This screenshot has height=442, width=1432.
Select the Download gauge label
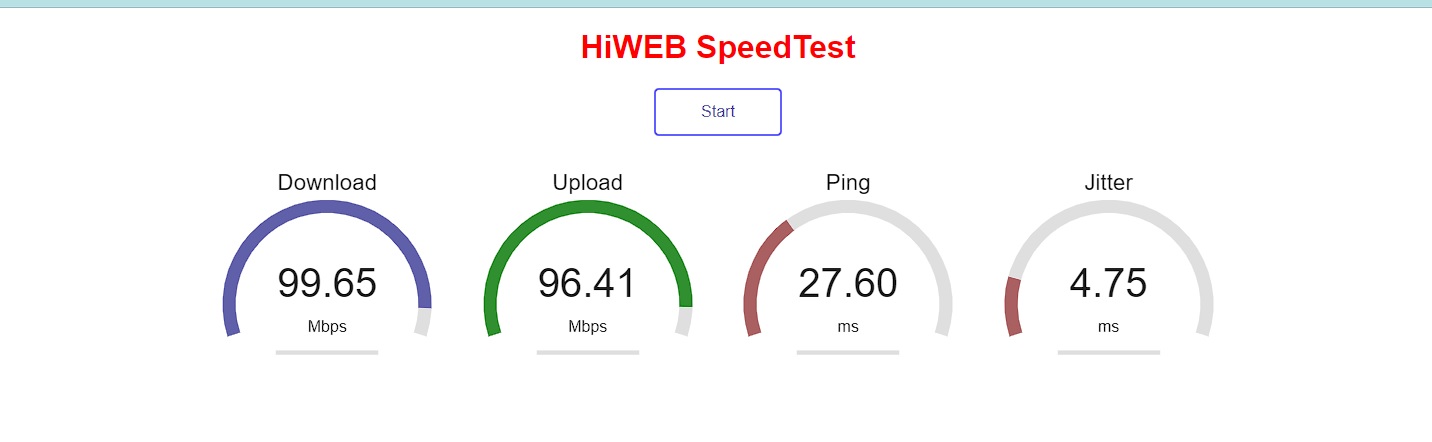[x=327, y=182]
